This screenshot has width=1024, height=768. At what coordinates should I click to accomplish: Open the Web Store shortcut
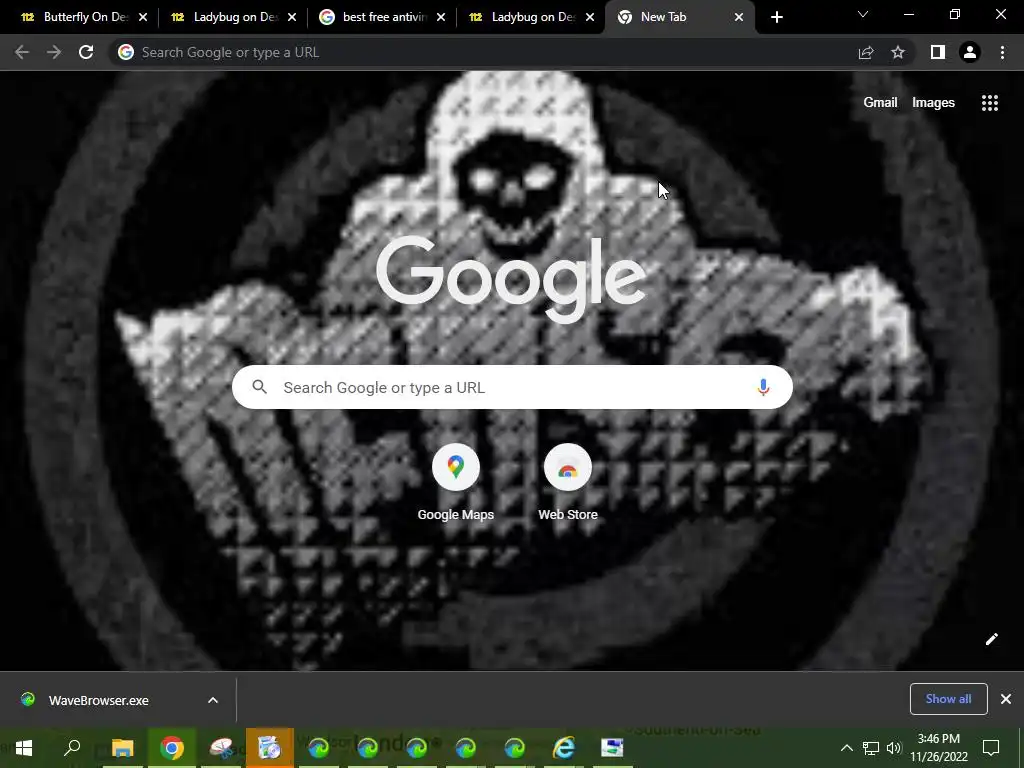[568, 483]
